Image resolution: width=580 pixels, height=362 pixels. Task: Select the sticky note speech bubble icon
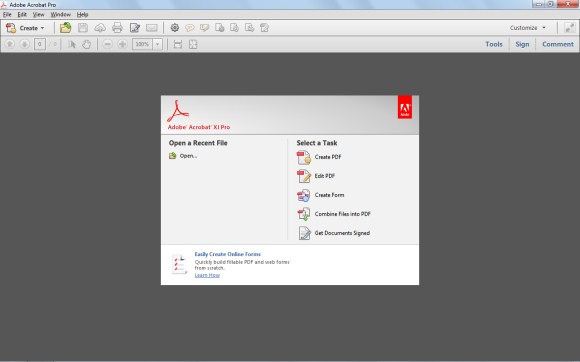tap(190, 28)
